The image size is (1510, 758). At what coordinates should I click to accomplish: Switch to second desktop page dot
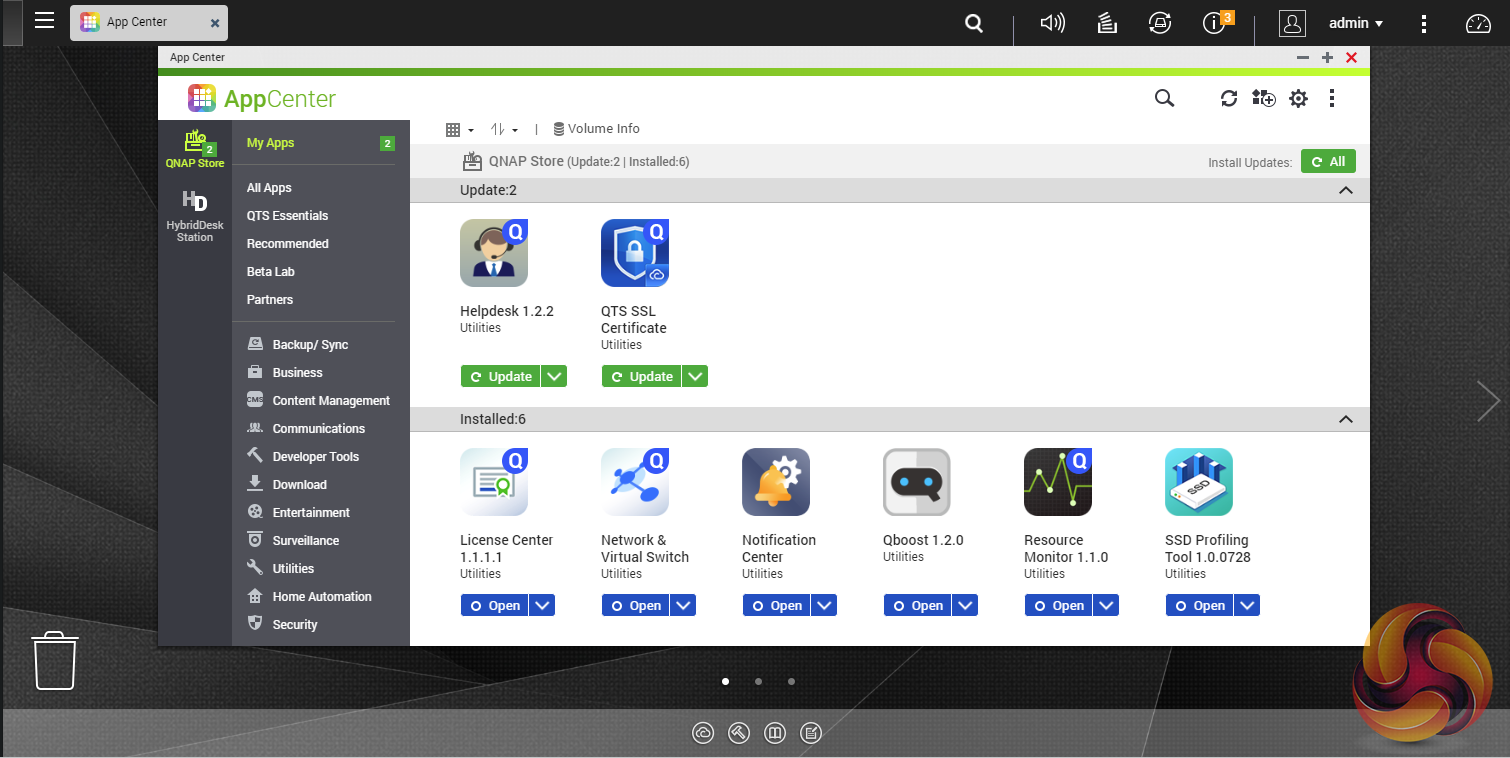point(759,682)
